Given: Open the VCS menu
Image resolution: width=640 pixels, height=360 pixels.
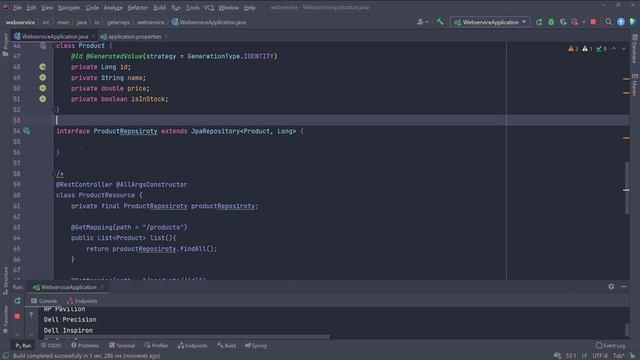Looking at the screenshot, I should point(209,7).
